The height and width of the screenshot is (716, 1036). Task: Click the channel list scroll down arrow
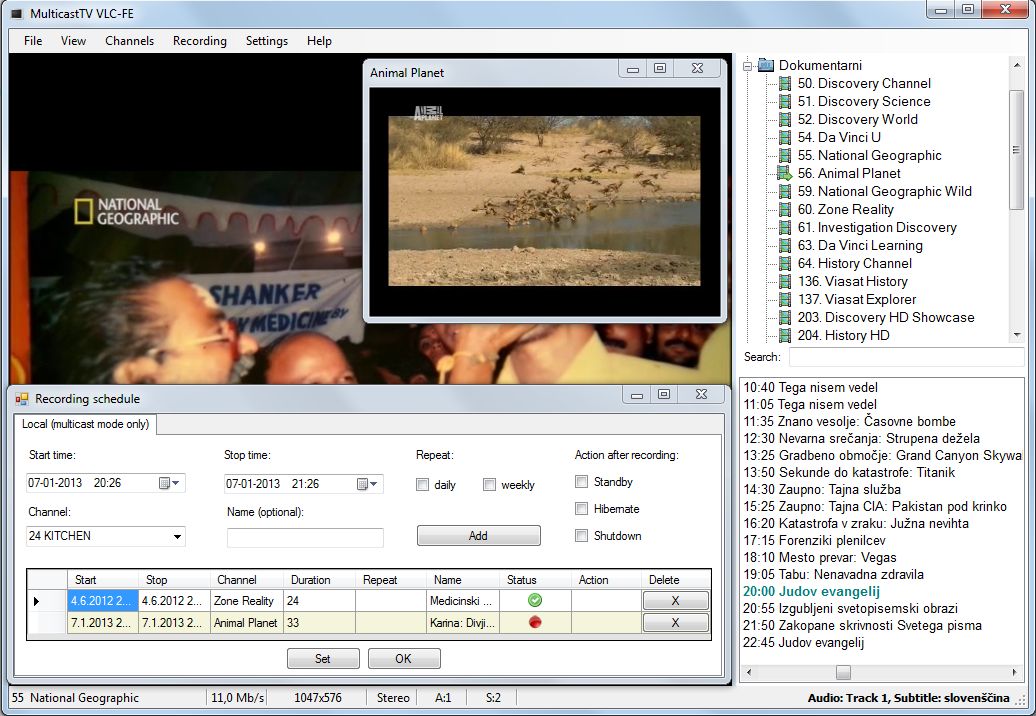(x=1016, y=336)
